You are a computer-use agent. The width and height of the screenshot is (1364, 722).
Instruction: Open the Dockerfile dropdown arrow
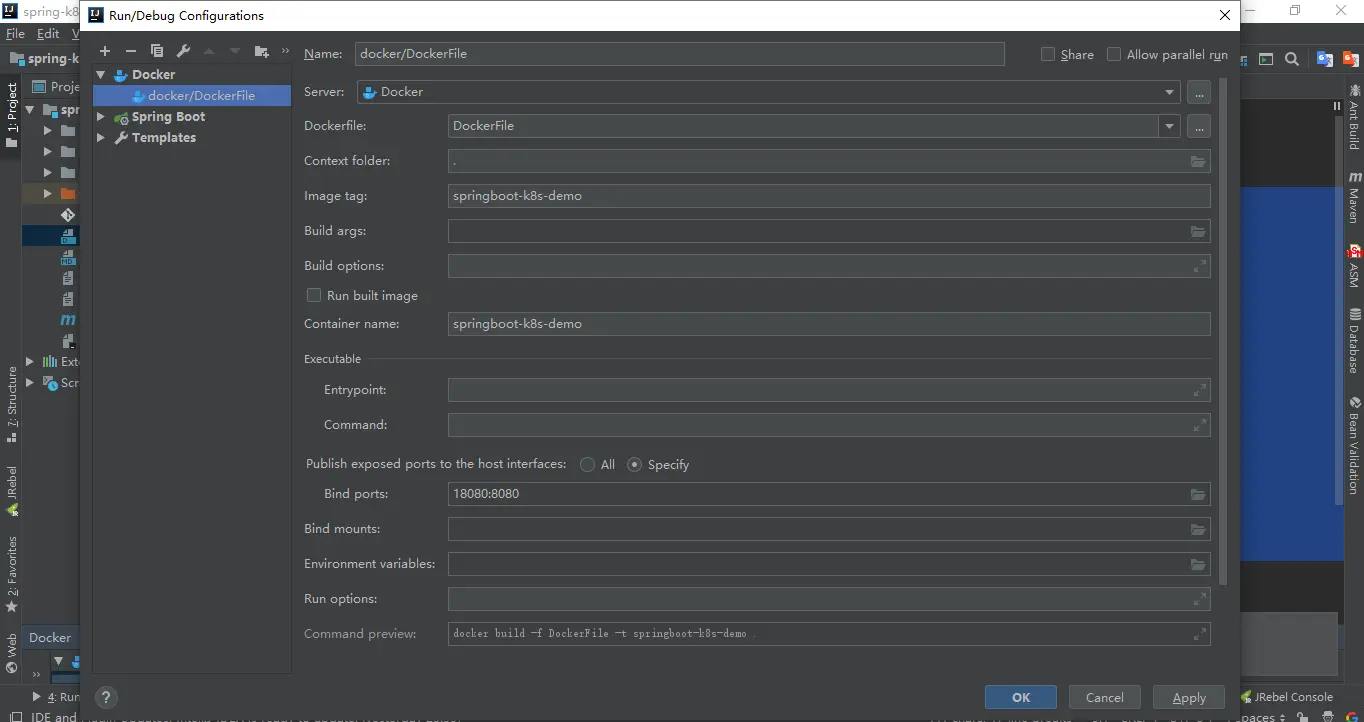(x=1169, y=126)
